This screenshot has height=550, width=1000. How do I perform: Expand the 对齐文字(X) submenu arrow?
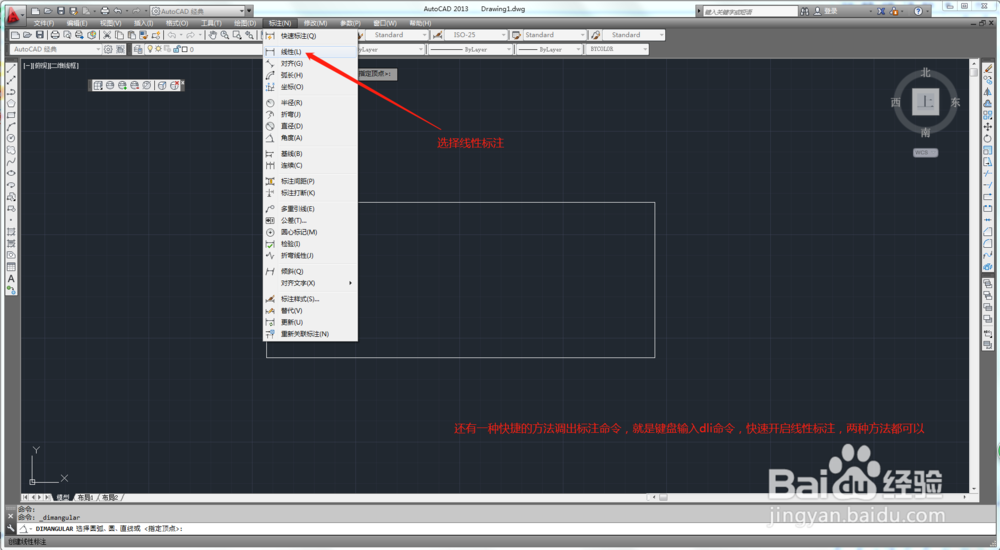tap(350, 283)
